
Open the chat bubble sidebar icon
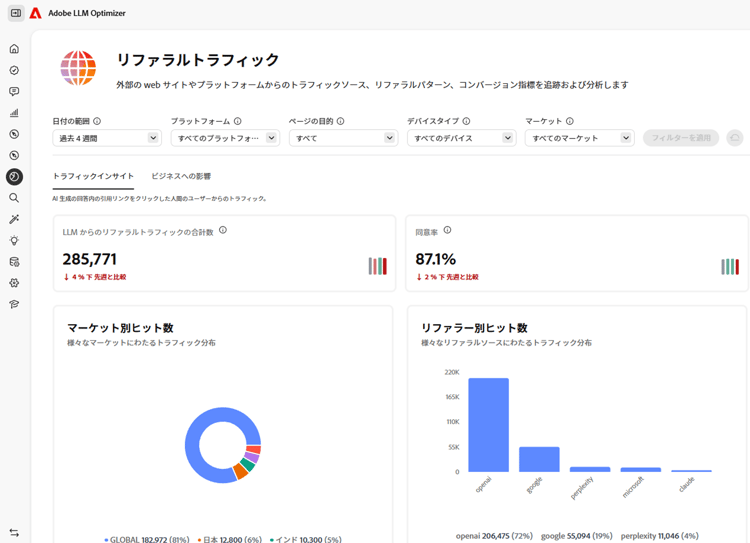14,91
